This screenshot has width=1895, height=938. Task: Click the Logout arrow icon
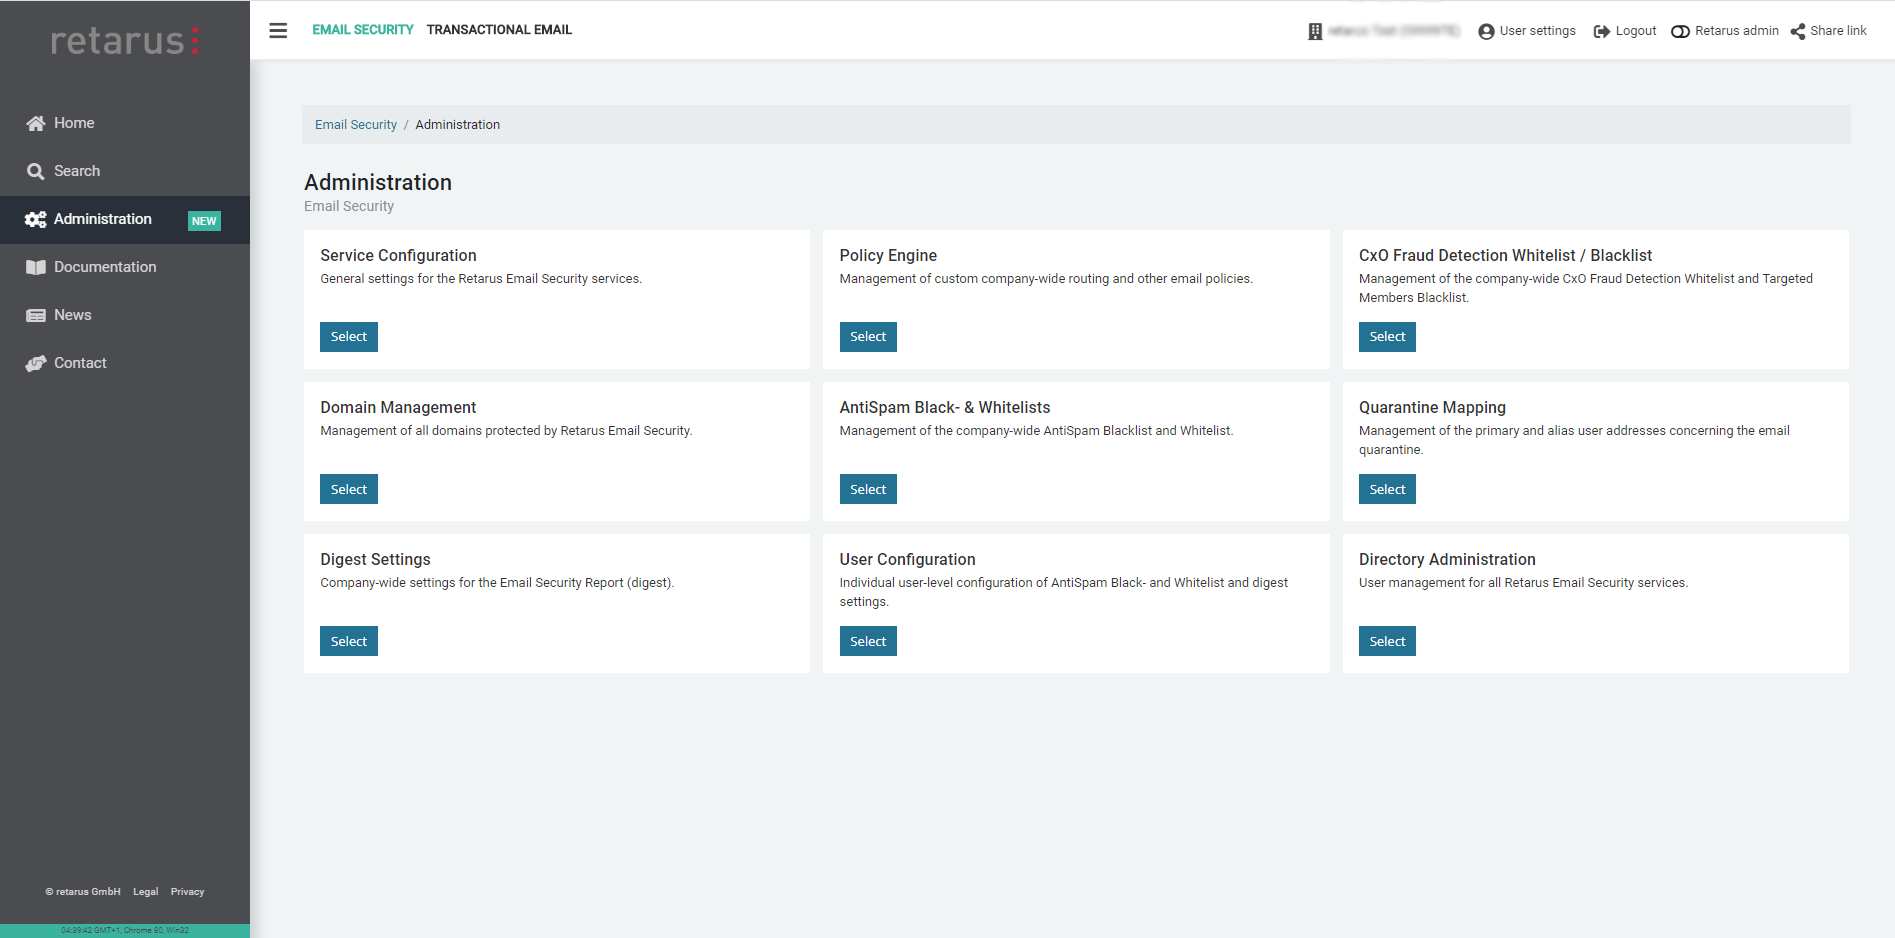[x=1601, y=31]
